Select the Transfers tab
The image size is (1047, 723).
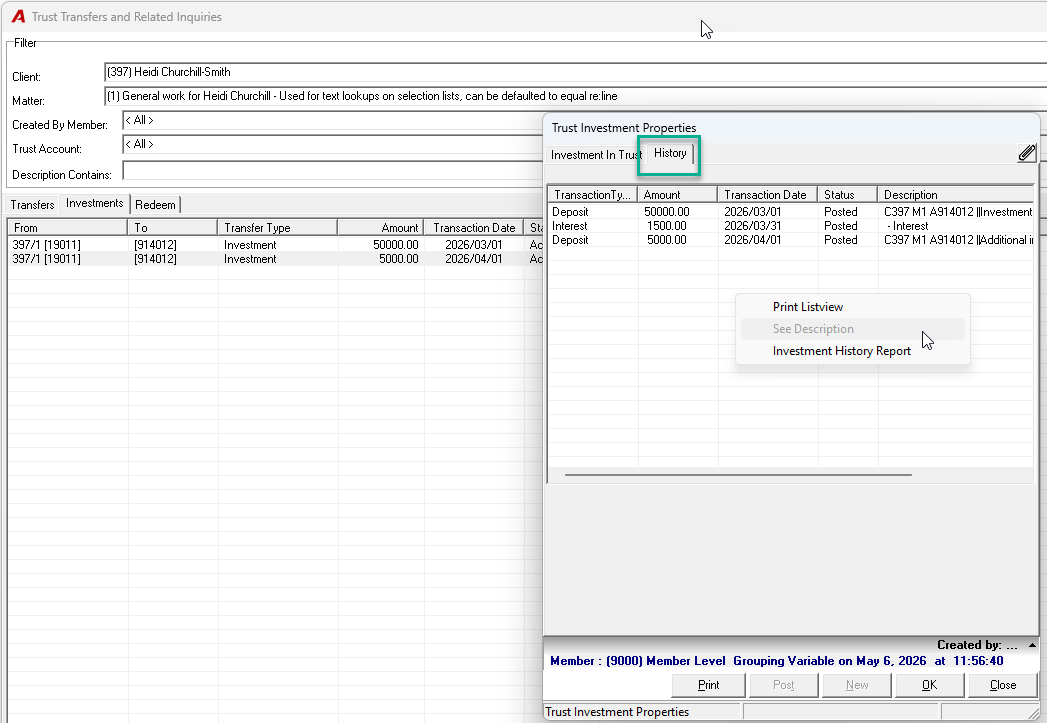click(32, 205)
